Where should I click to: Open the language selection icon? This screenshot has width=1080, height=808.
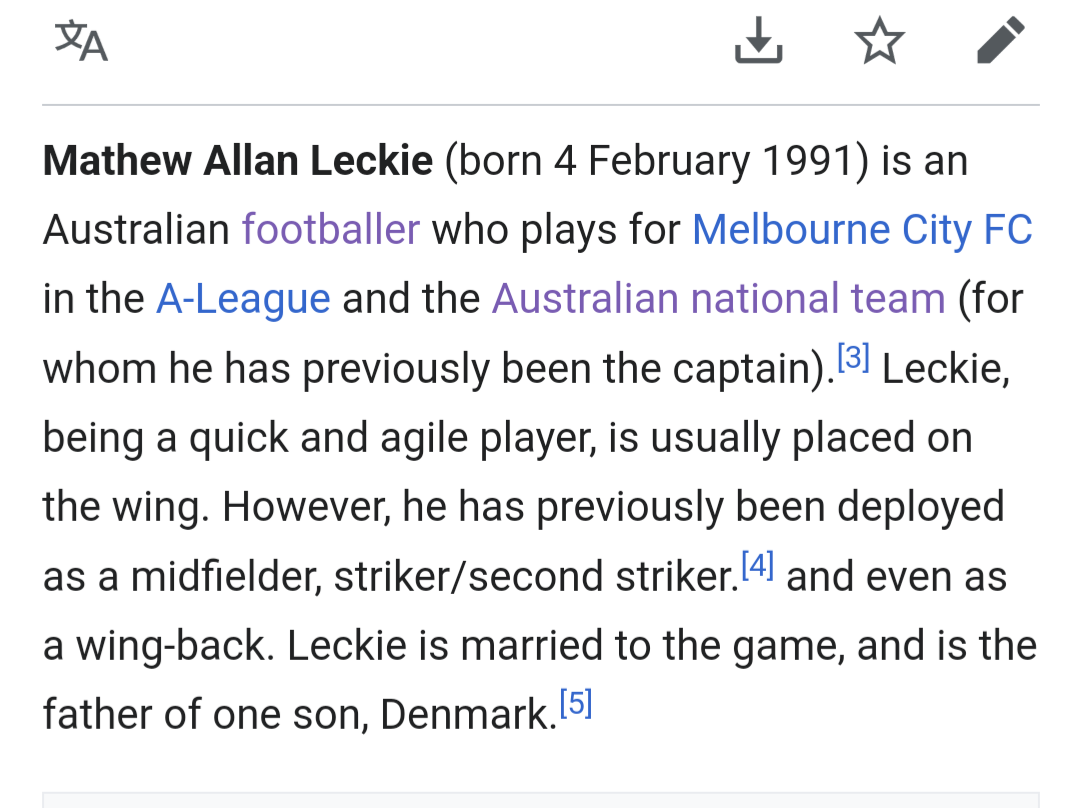[x=81, y=41]
